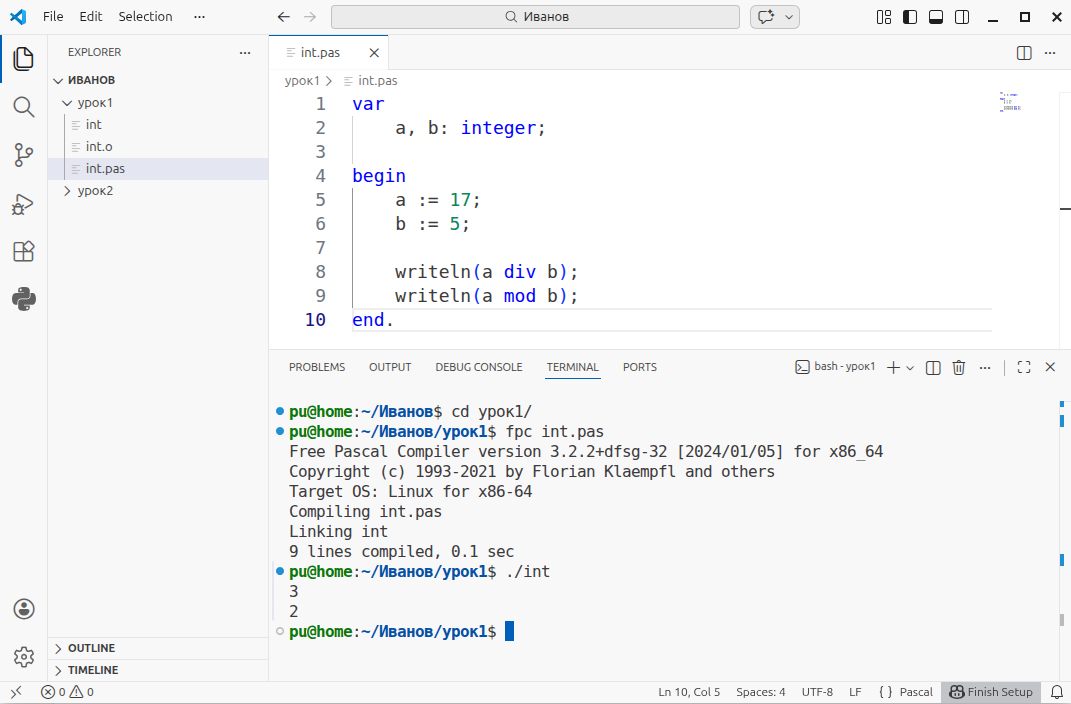Kill terminal with the trash icon
Image resolution: width=1071 pixels, height=704 pixels.
[x=958, y=367]
